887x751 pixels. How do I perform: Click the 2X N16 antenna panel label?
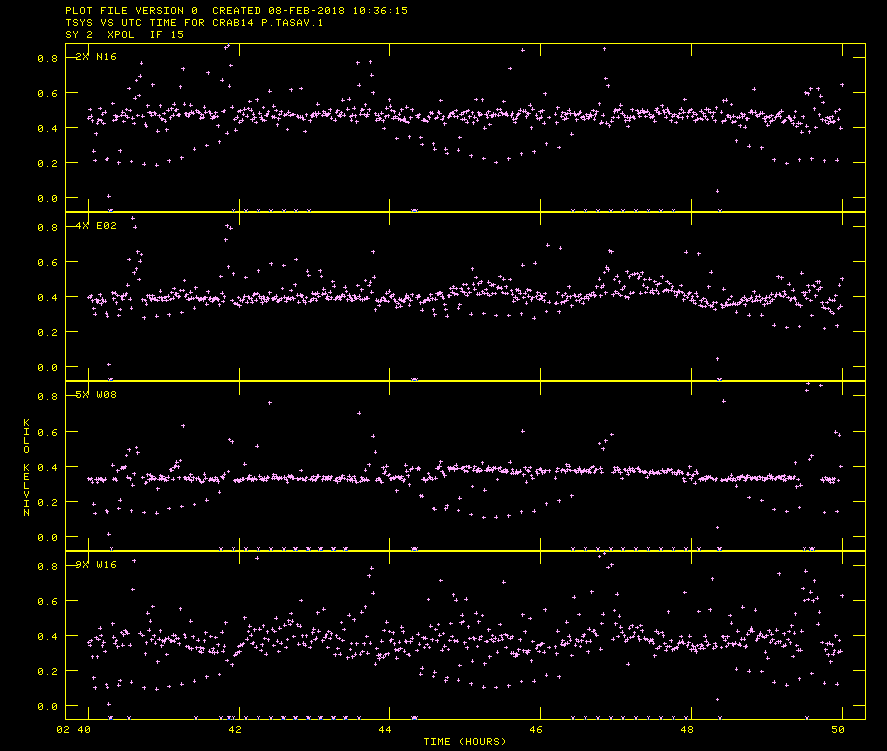pos(97,57)
